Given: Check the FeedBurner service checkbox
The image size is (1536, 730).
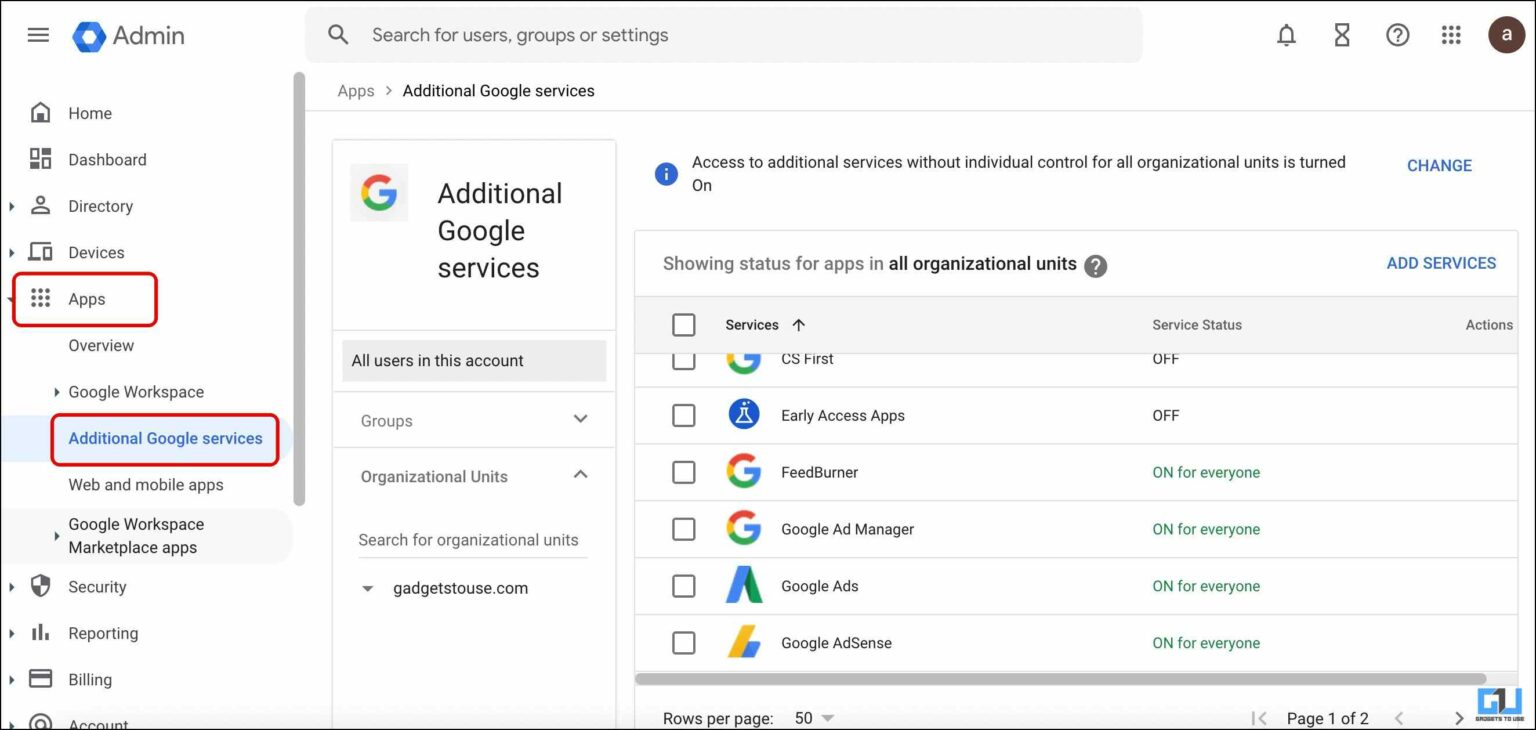Looking at the screenshot, I should point(683,472).
